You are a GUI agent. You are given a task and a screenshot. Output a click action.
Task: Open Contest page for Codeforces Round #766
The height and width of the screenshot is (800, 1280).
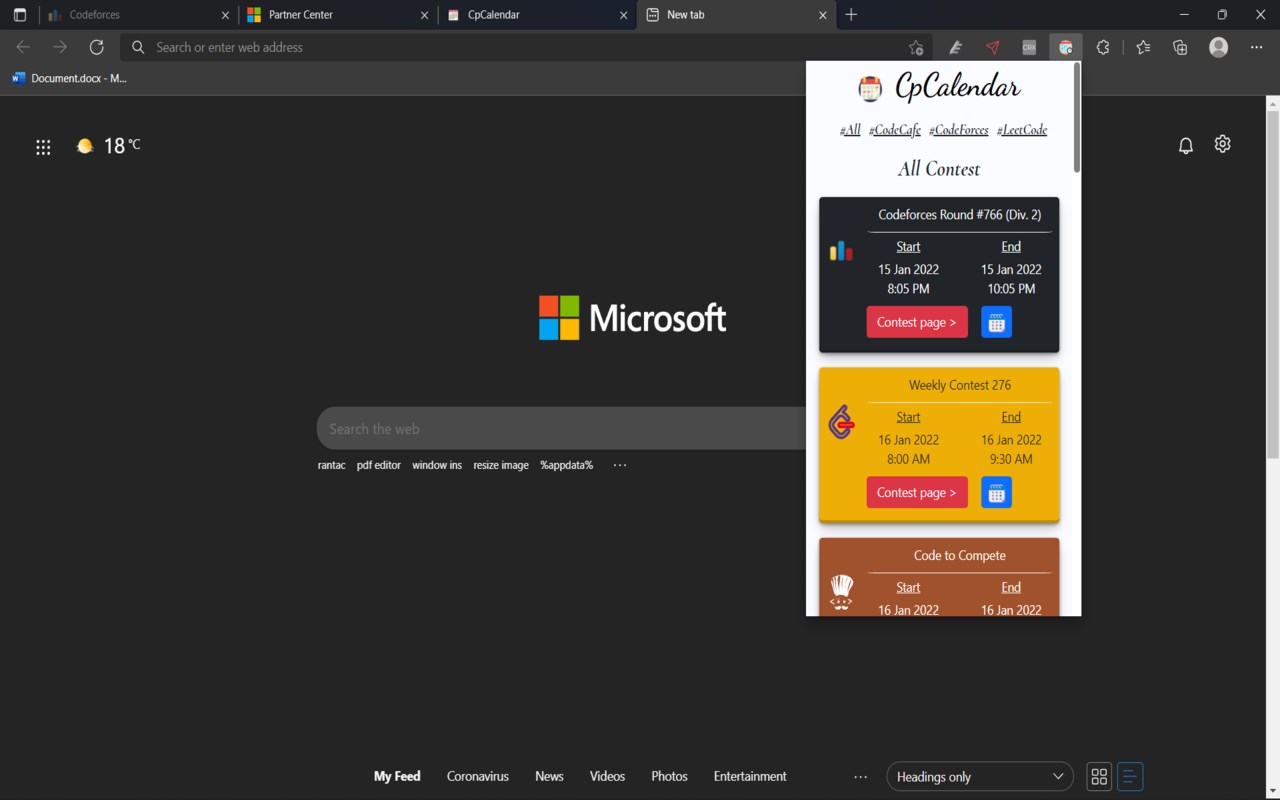tap(917, 322)
